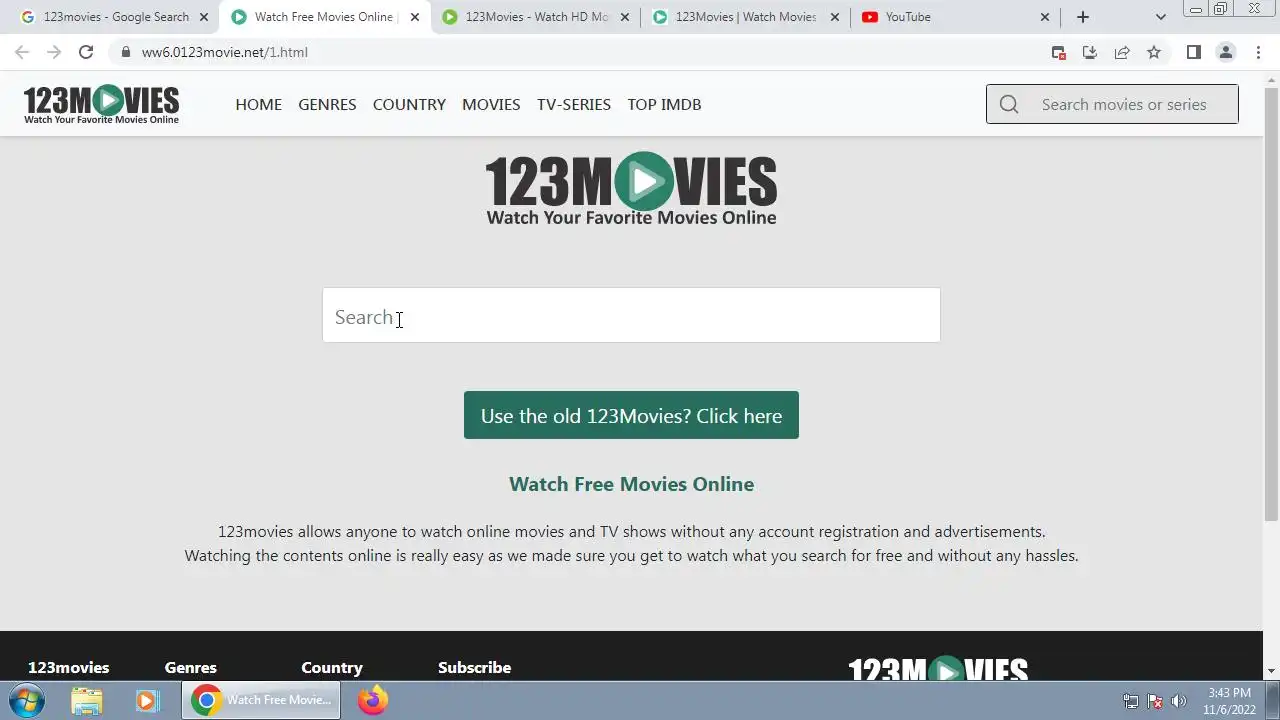
Task: Open the MOVIES nav item
Action: [x=491, y=104]
